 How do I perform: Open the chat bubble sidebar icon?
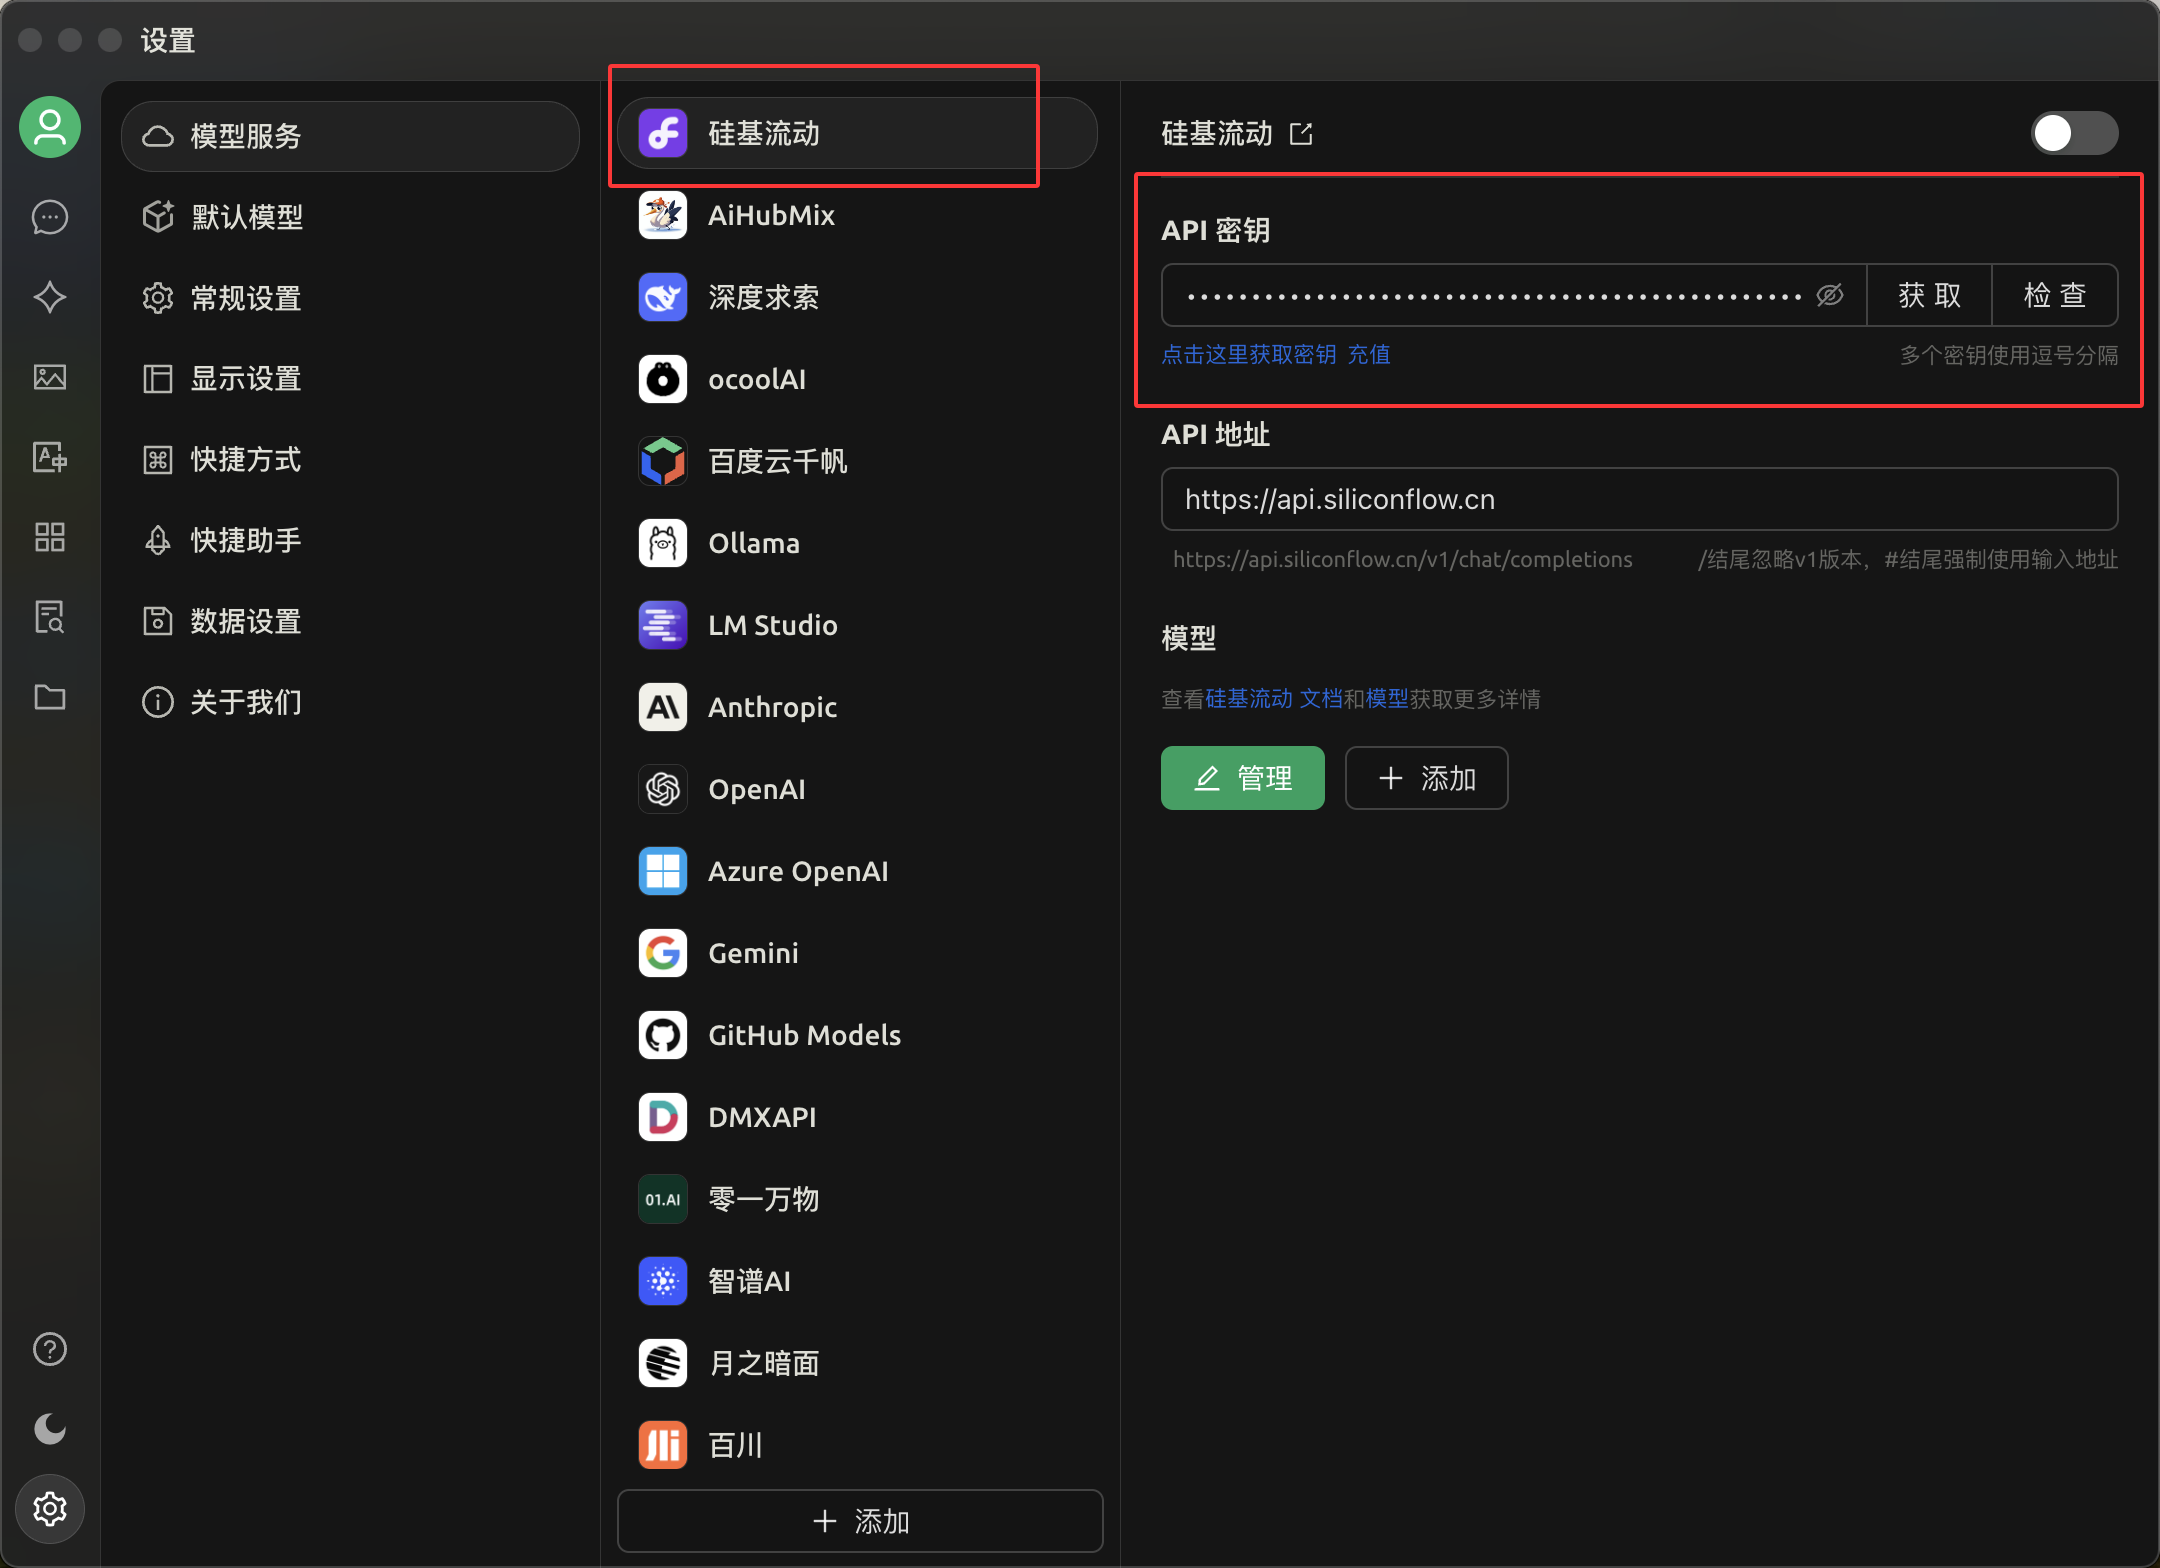50,217
